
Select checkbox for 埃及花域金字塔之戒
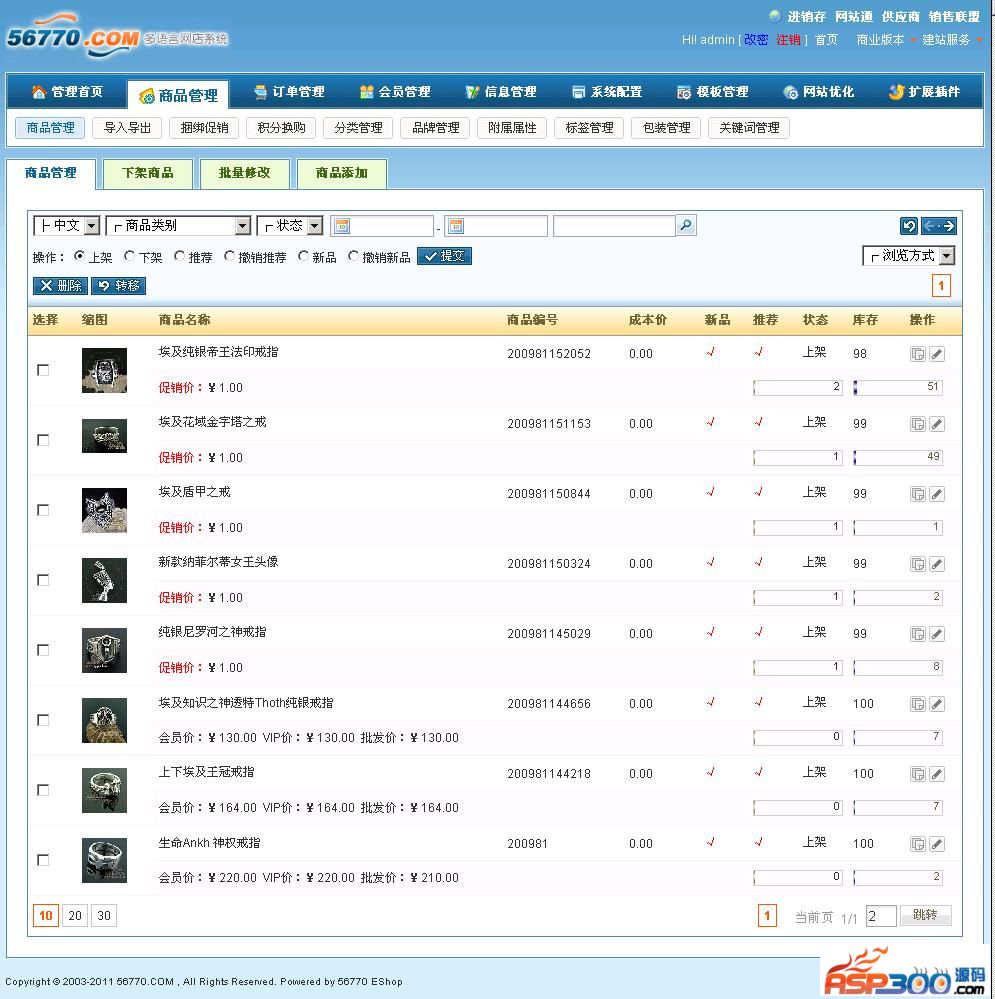(x=43, y=440)
